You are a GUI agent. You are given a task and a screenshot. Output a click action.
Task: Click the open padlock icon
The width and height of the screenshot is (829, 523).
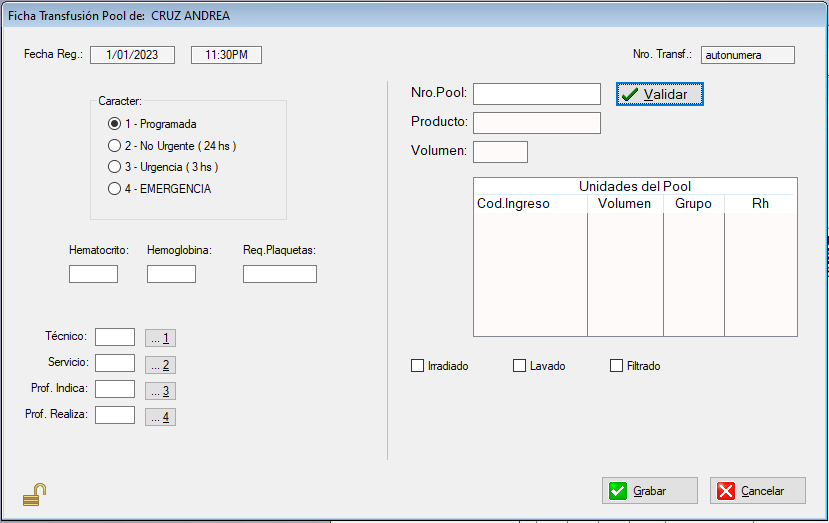tap(35, 494)
